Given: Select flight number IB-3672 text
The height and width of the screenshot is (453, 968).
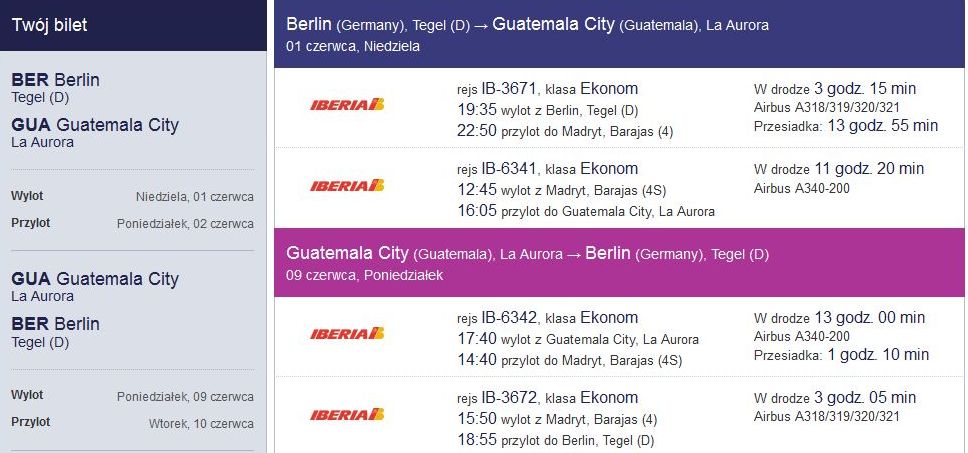Looking at the screenshot, I should tap(509, 397).
